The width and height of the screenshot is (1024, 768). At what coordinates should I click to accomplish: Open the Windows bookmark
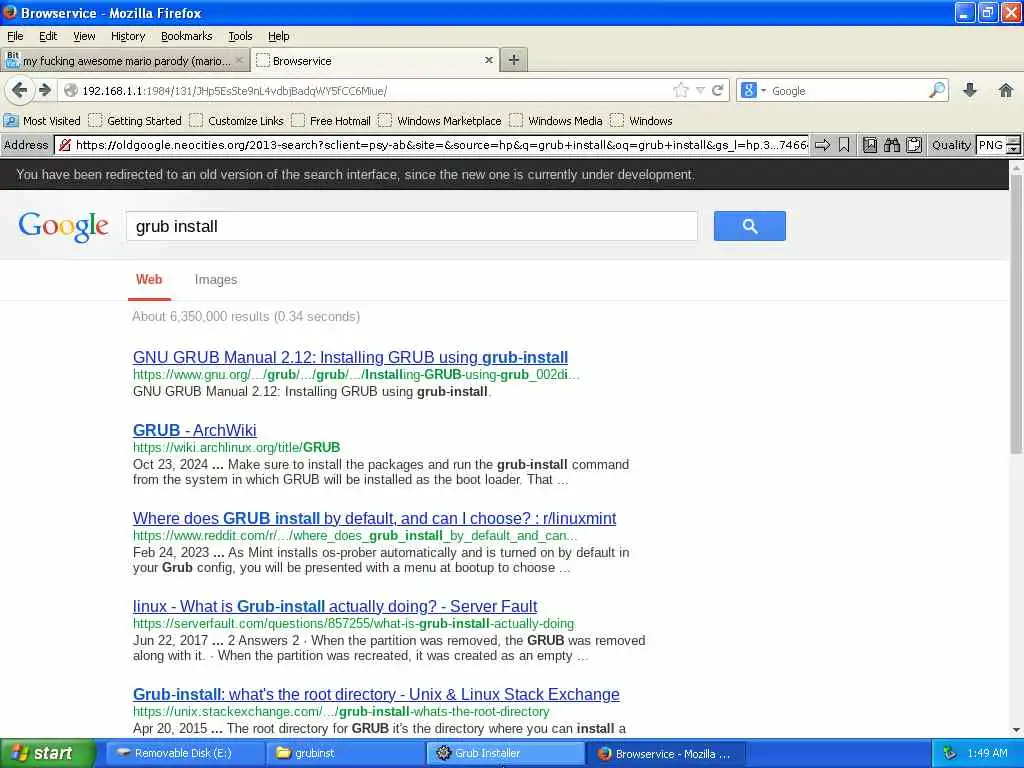click(641, 121)
